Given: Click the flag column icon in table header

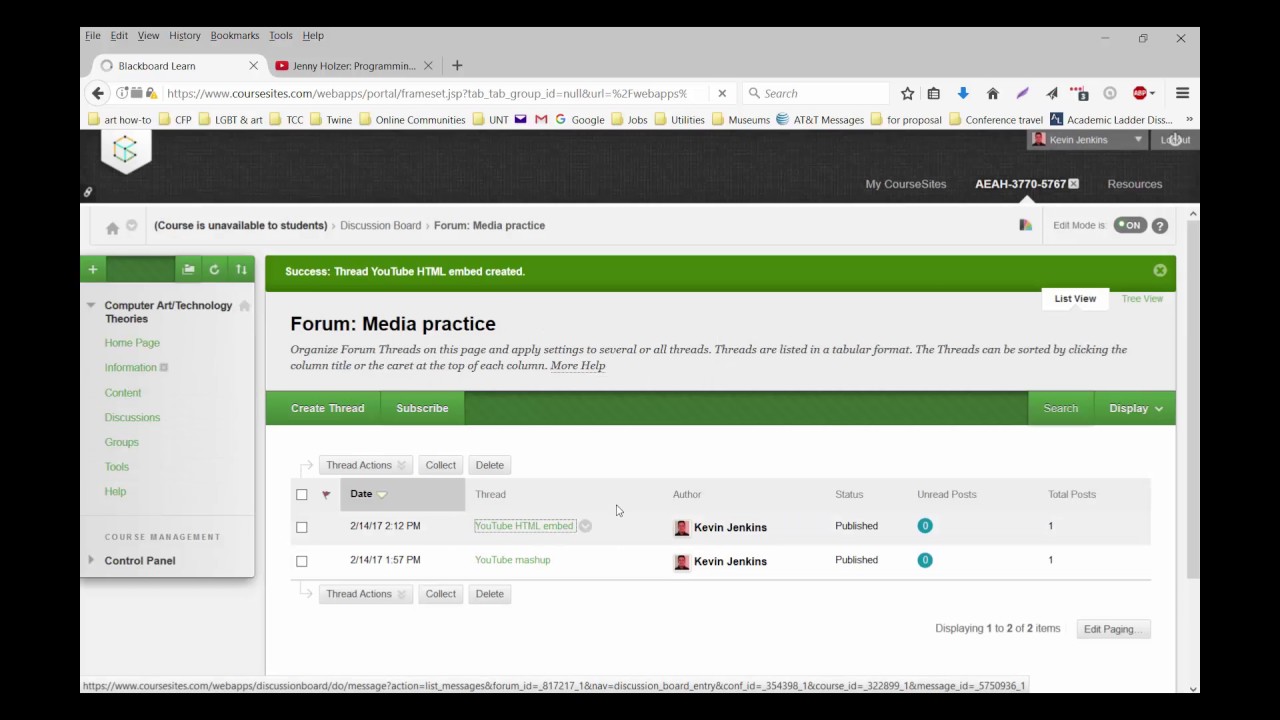Looking at the screenshot, I should point(326,494).
